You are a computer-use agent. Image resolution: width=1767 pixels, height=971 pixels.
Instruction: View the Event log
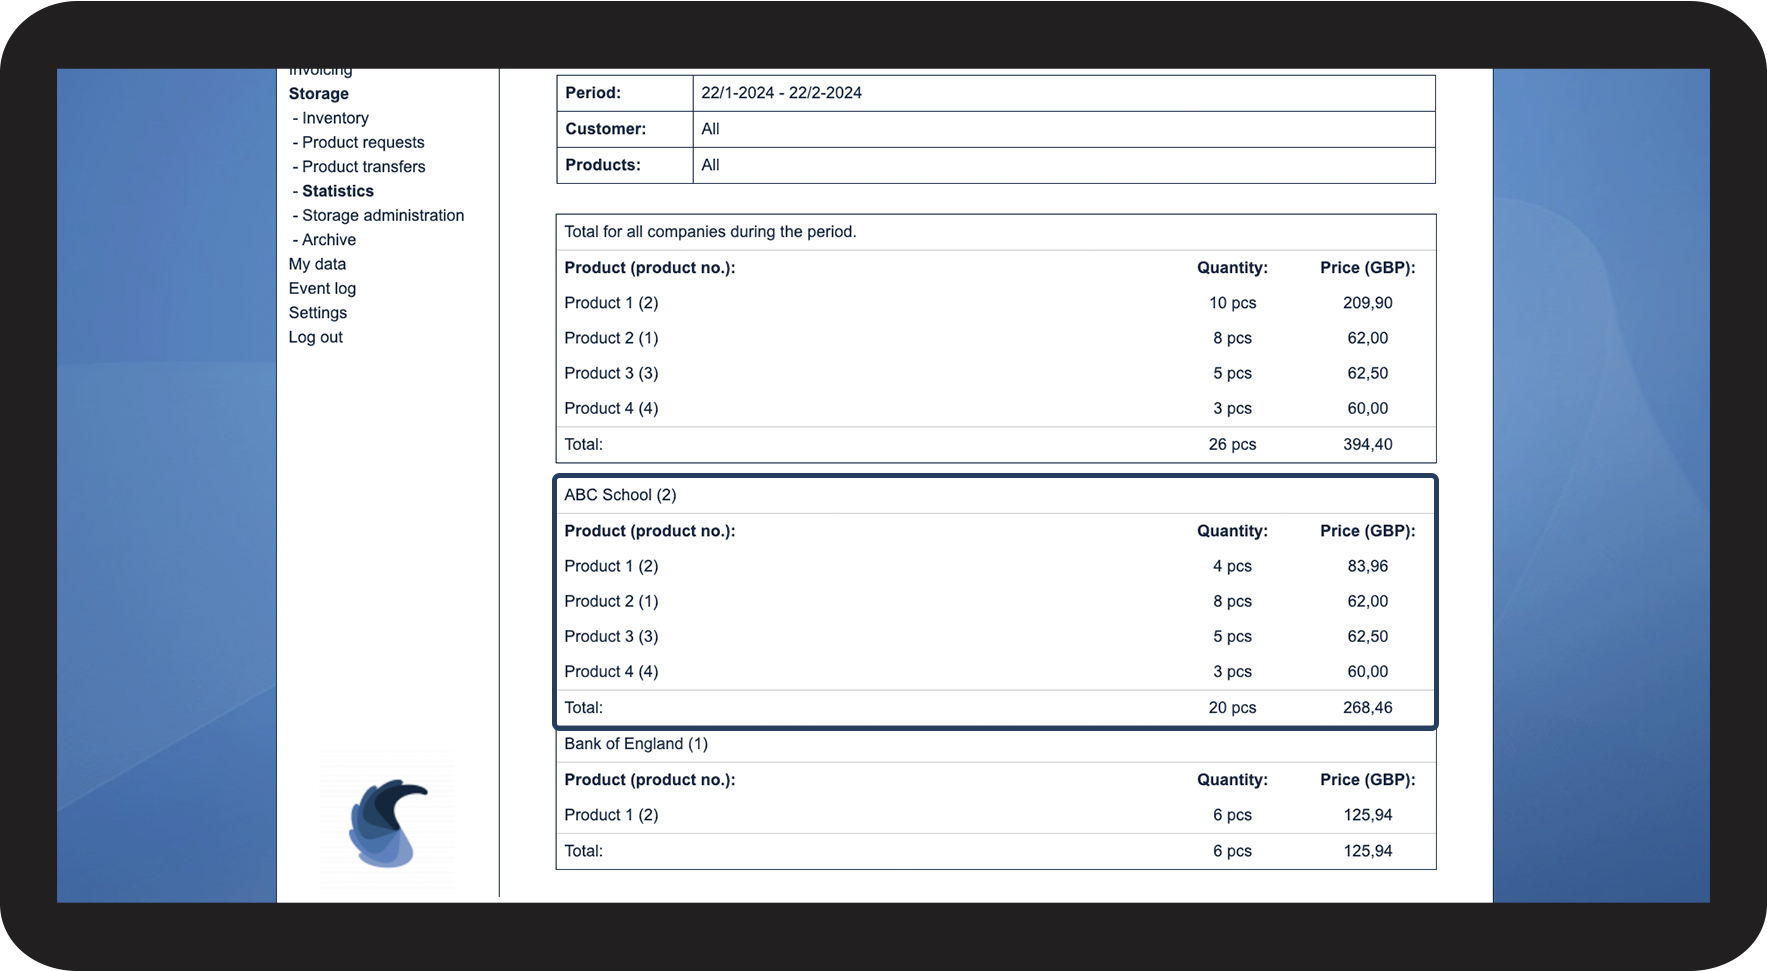click(322, 288)
